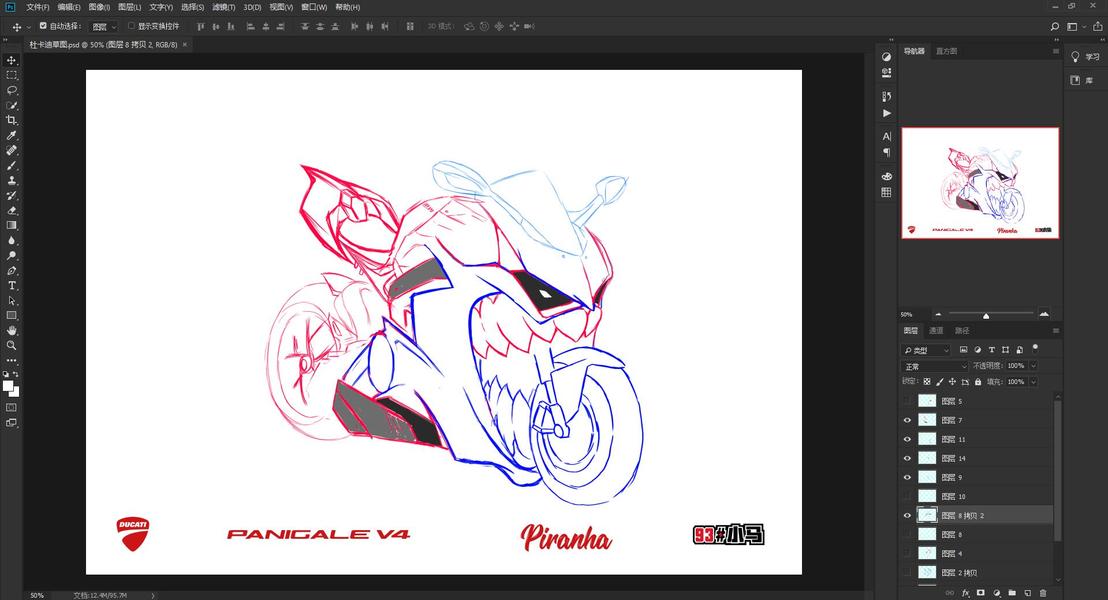The height and width of the screenshot is (600, 1108).
Task: Open the blend mode 正常 dropdown
Action: pos(935,366)
